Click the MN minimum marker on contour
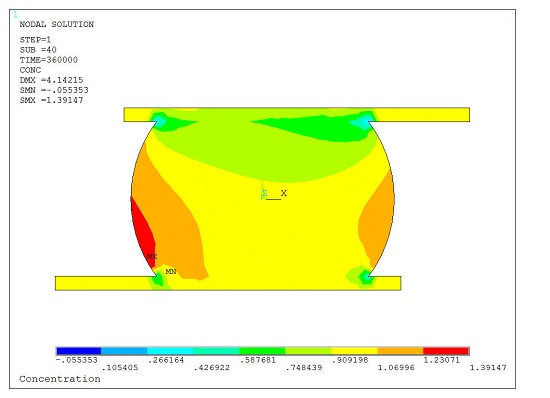550x398 pixels. [x=171, y=271]
